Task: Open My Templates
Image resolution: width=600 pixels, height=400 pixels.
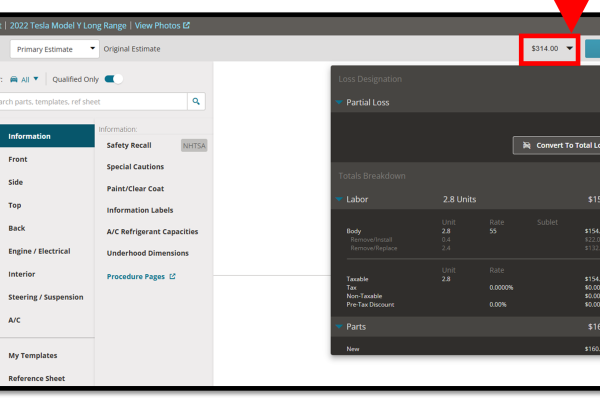Action: click(x=33, y=355)
